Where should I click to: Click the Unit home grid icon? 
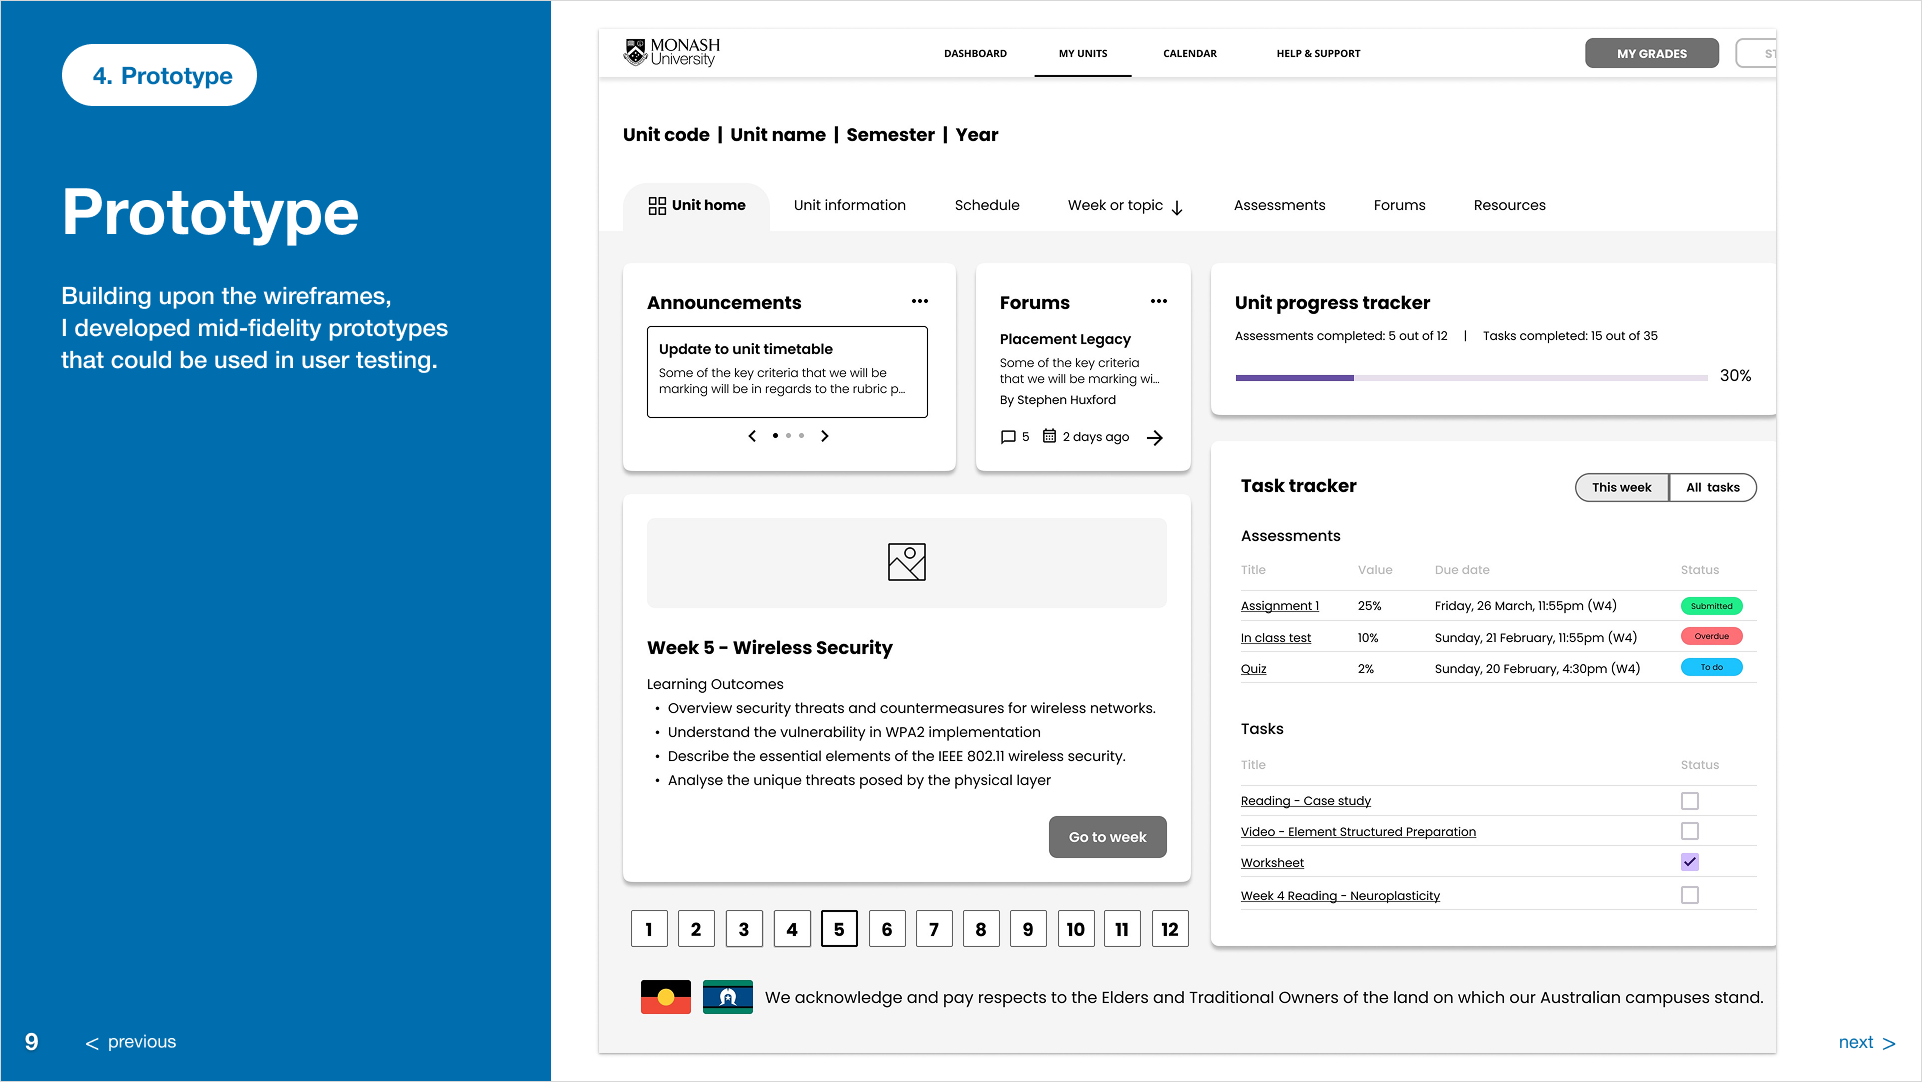coord(657,206)
